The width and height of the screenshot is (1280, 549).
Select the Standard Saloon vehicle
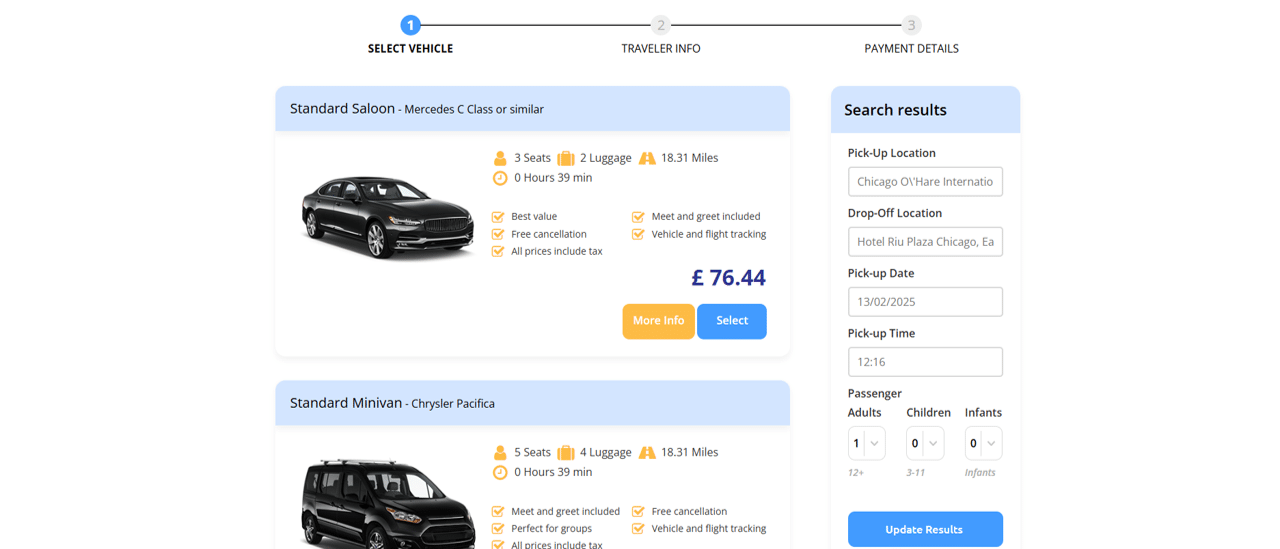tap(732, 321)
